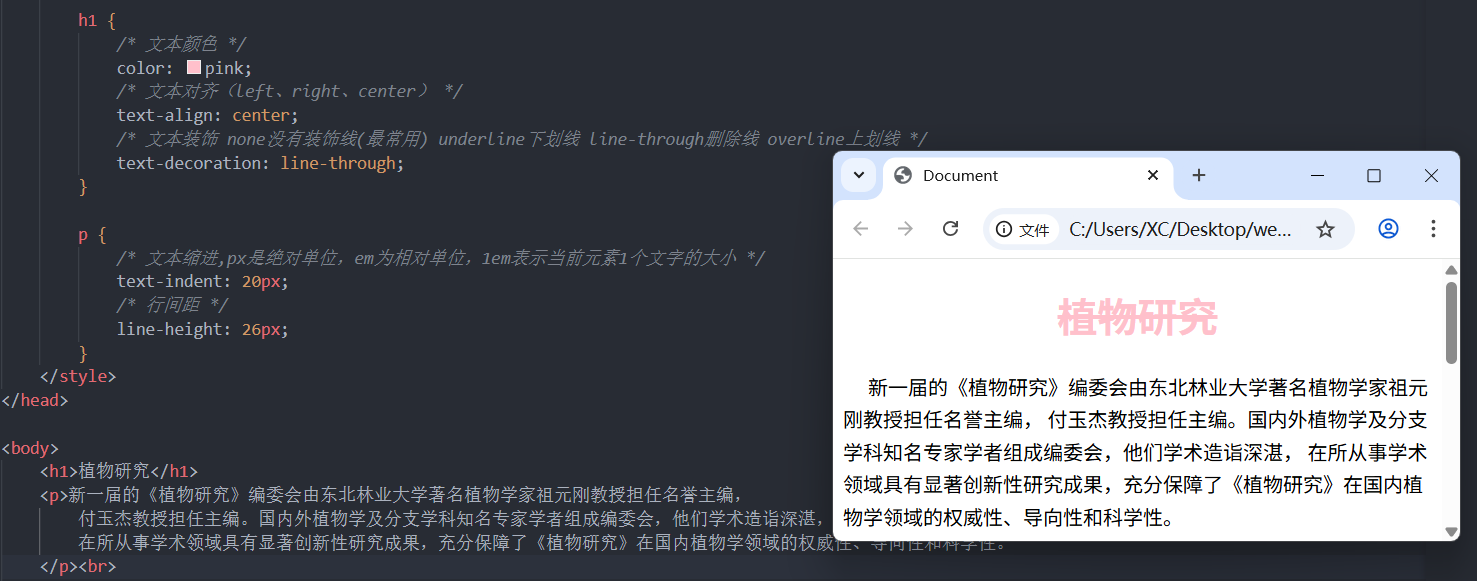Click the h1 selector in the editor
Image resolution: width=1477 pixels, height=581 pixels.
coord(88,20)
